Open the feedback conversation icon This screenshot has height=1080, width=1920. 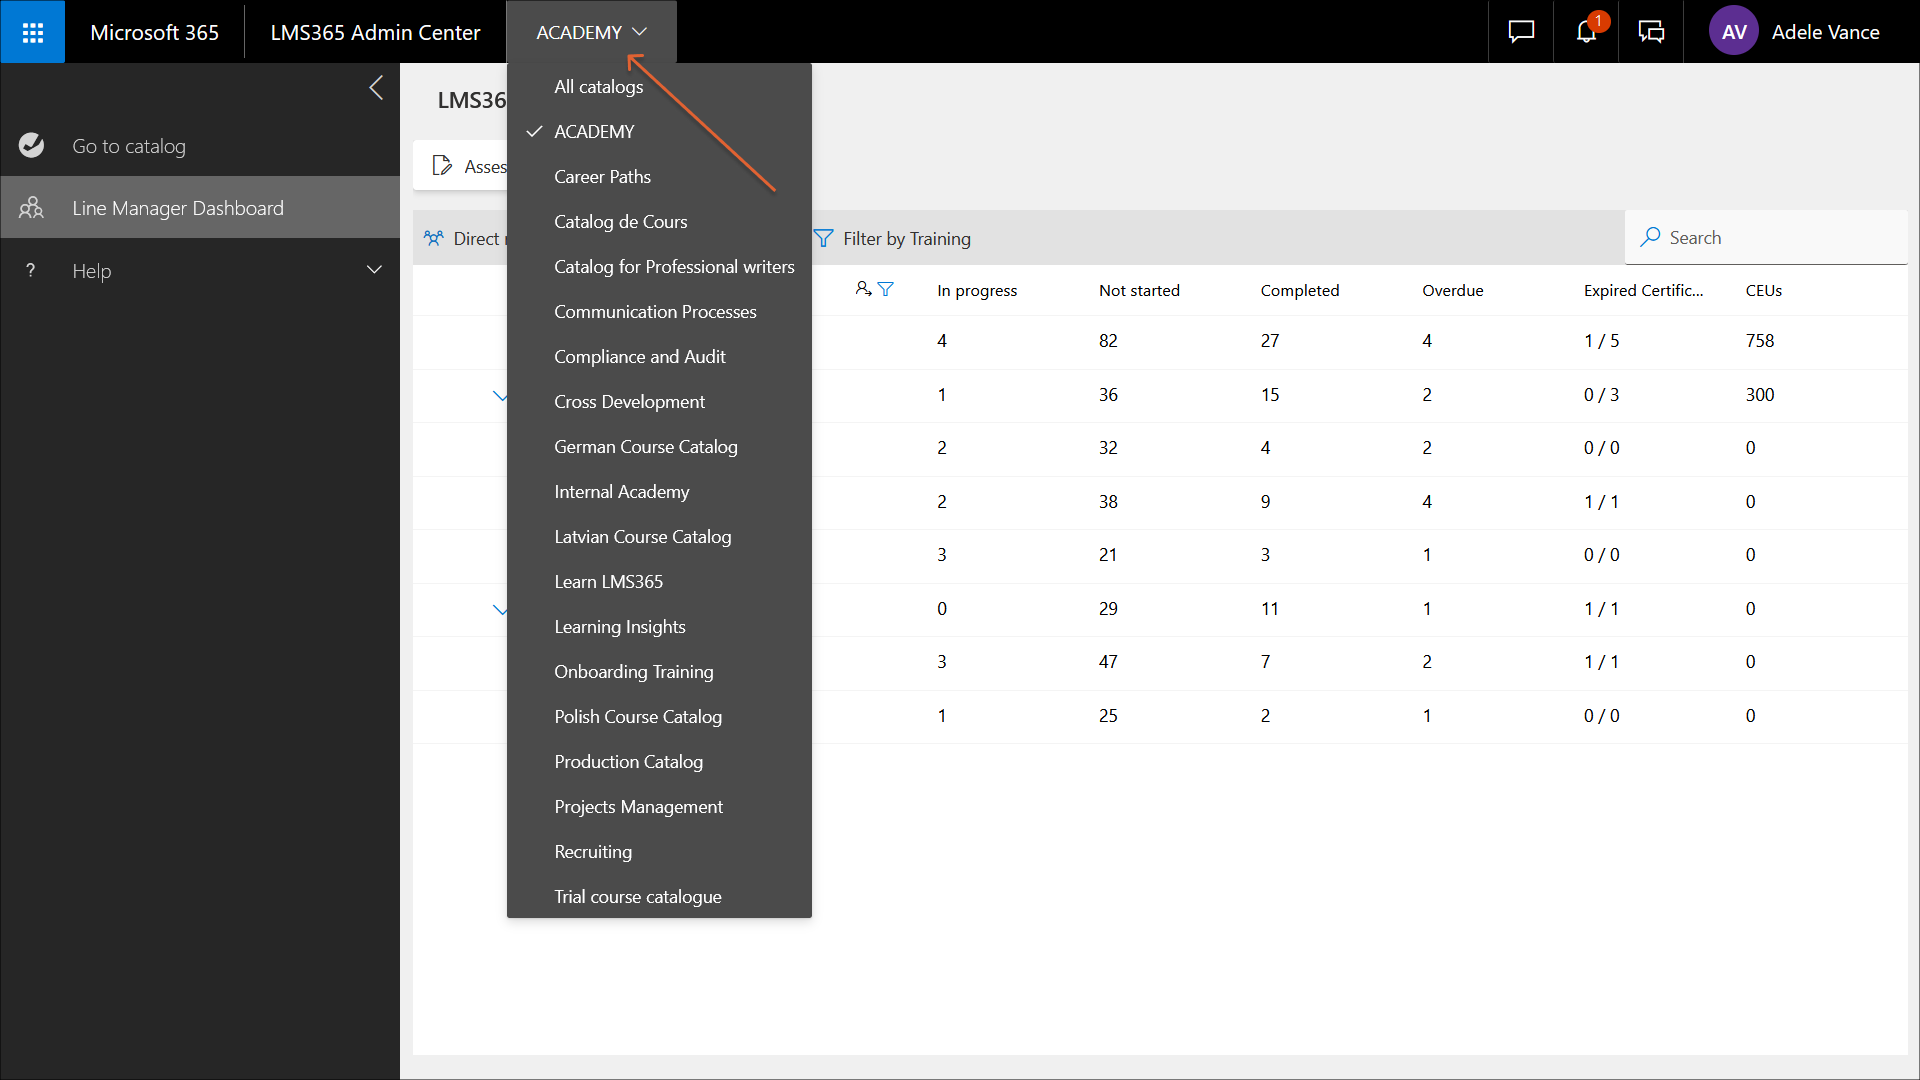coord(1651,32)
